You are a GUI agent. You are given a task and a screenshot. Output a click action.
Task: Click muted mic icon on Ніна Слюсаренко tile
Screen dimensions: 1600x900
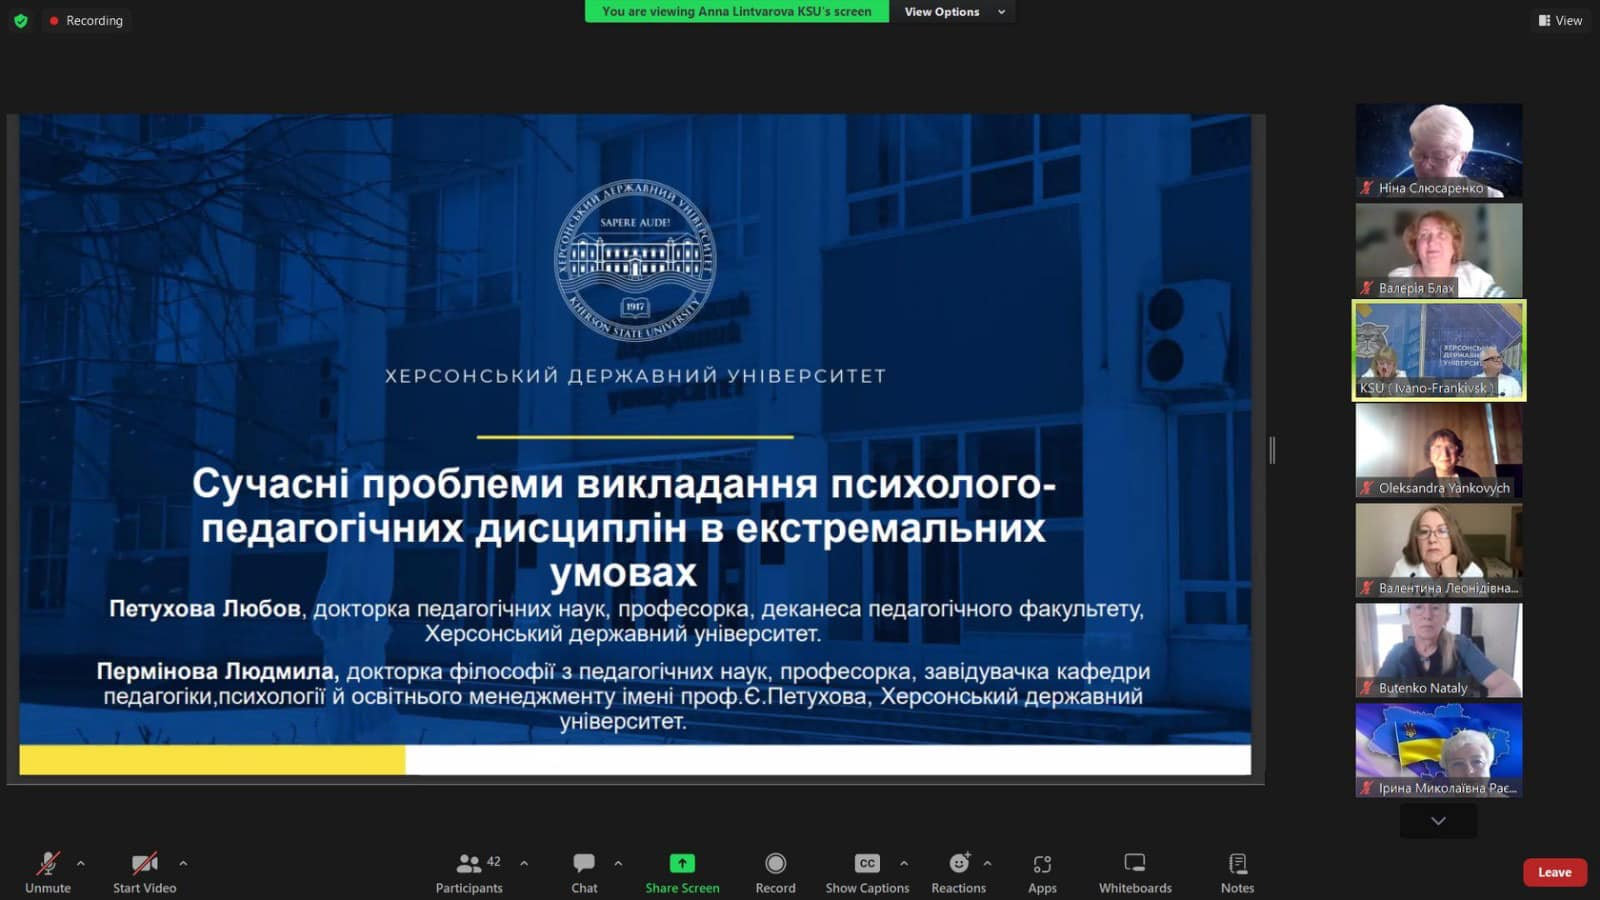tap(1366, 188)
